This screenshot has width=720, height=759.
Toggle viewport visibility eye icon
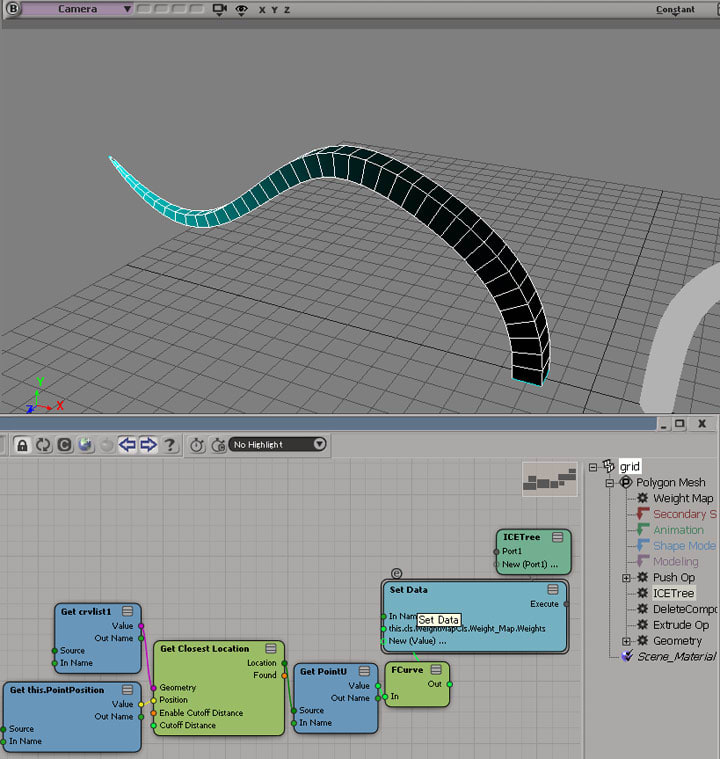(240, 9)
